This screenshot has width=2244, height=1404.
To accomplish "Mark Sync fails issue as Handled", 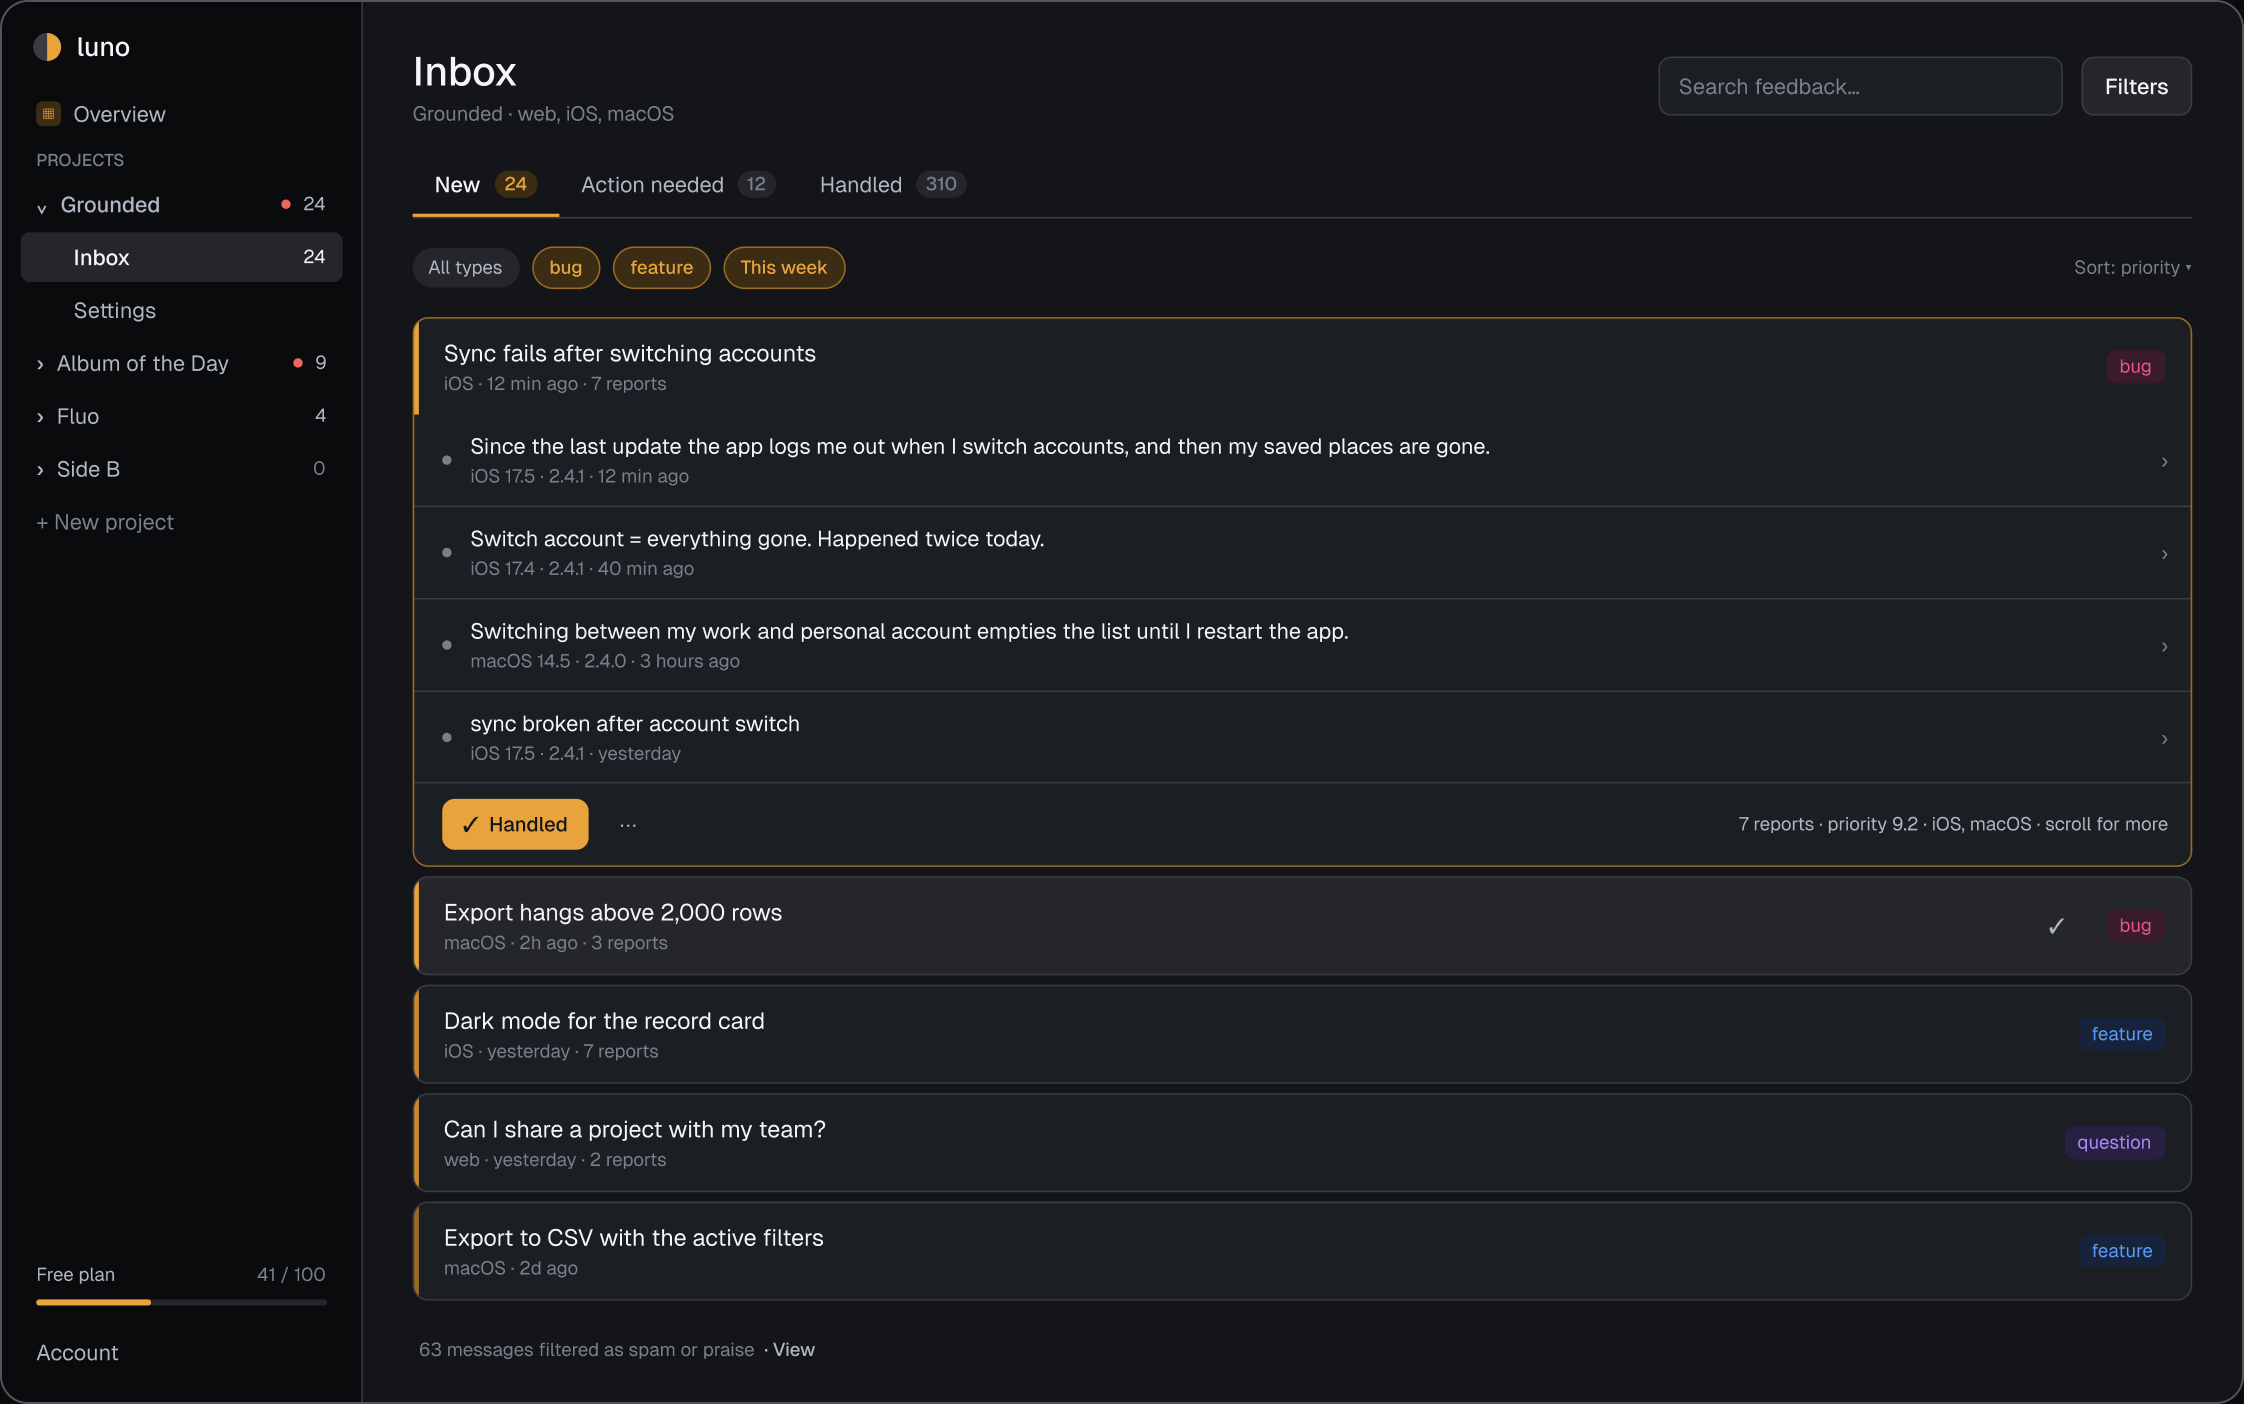I will (x=515, y=825).
